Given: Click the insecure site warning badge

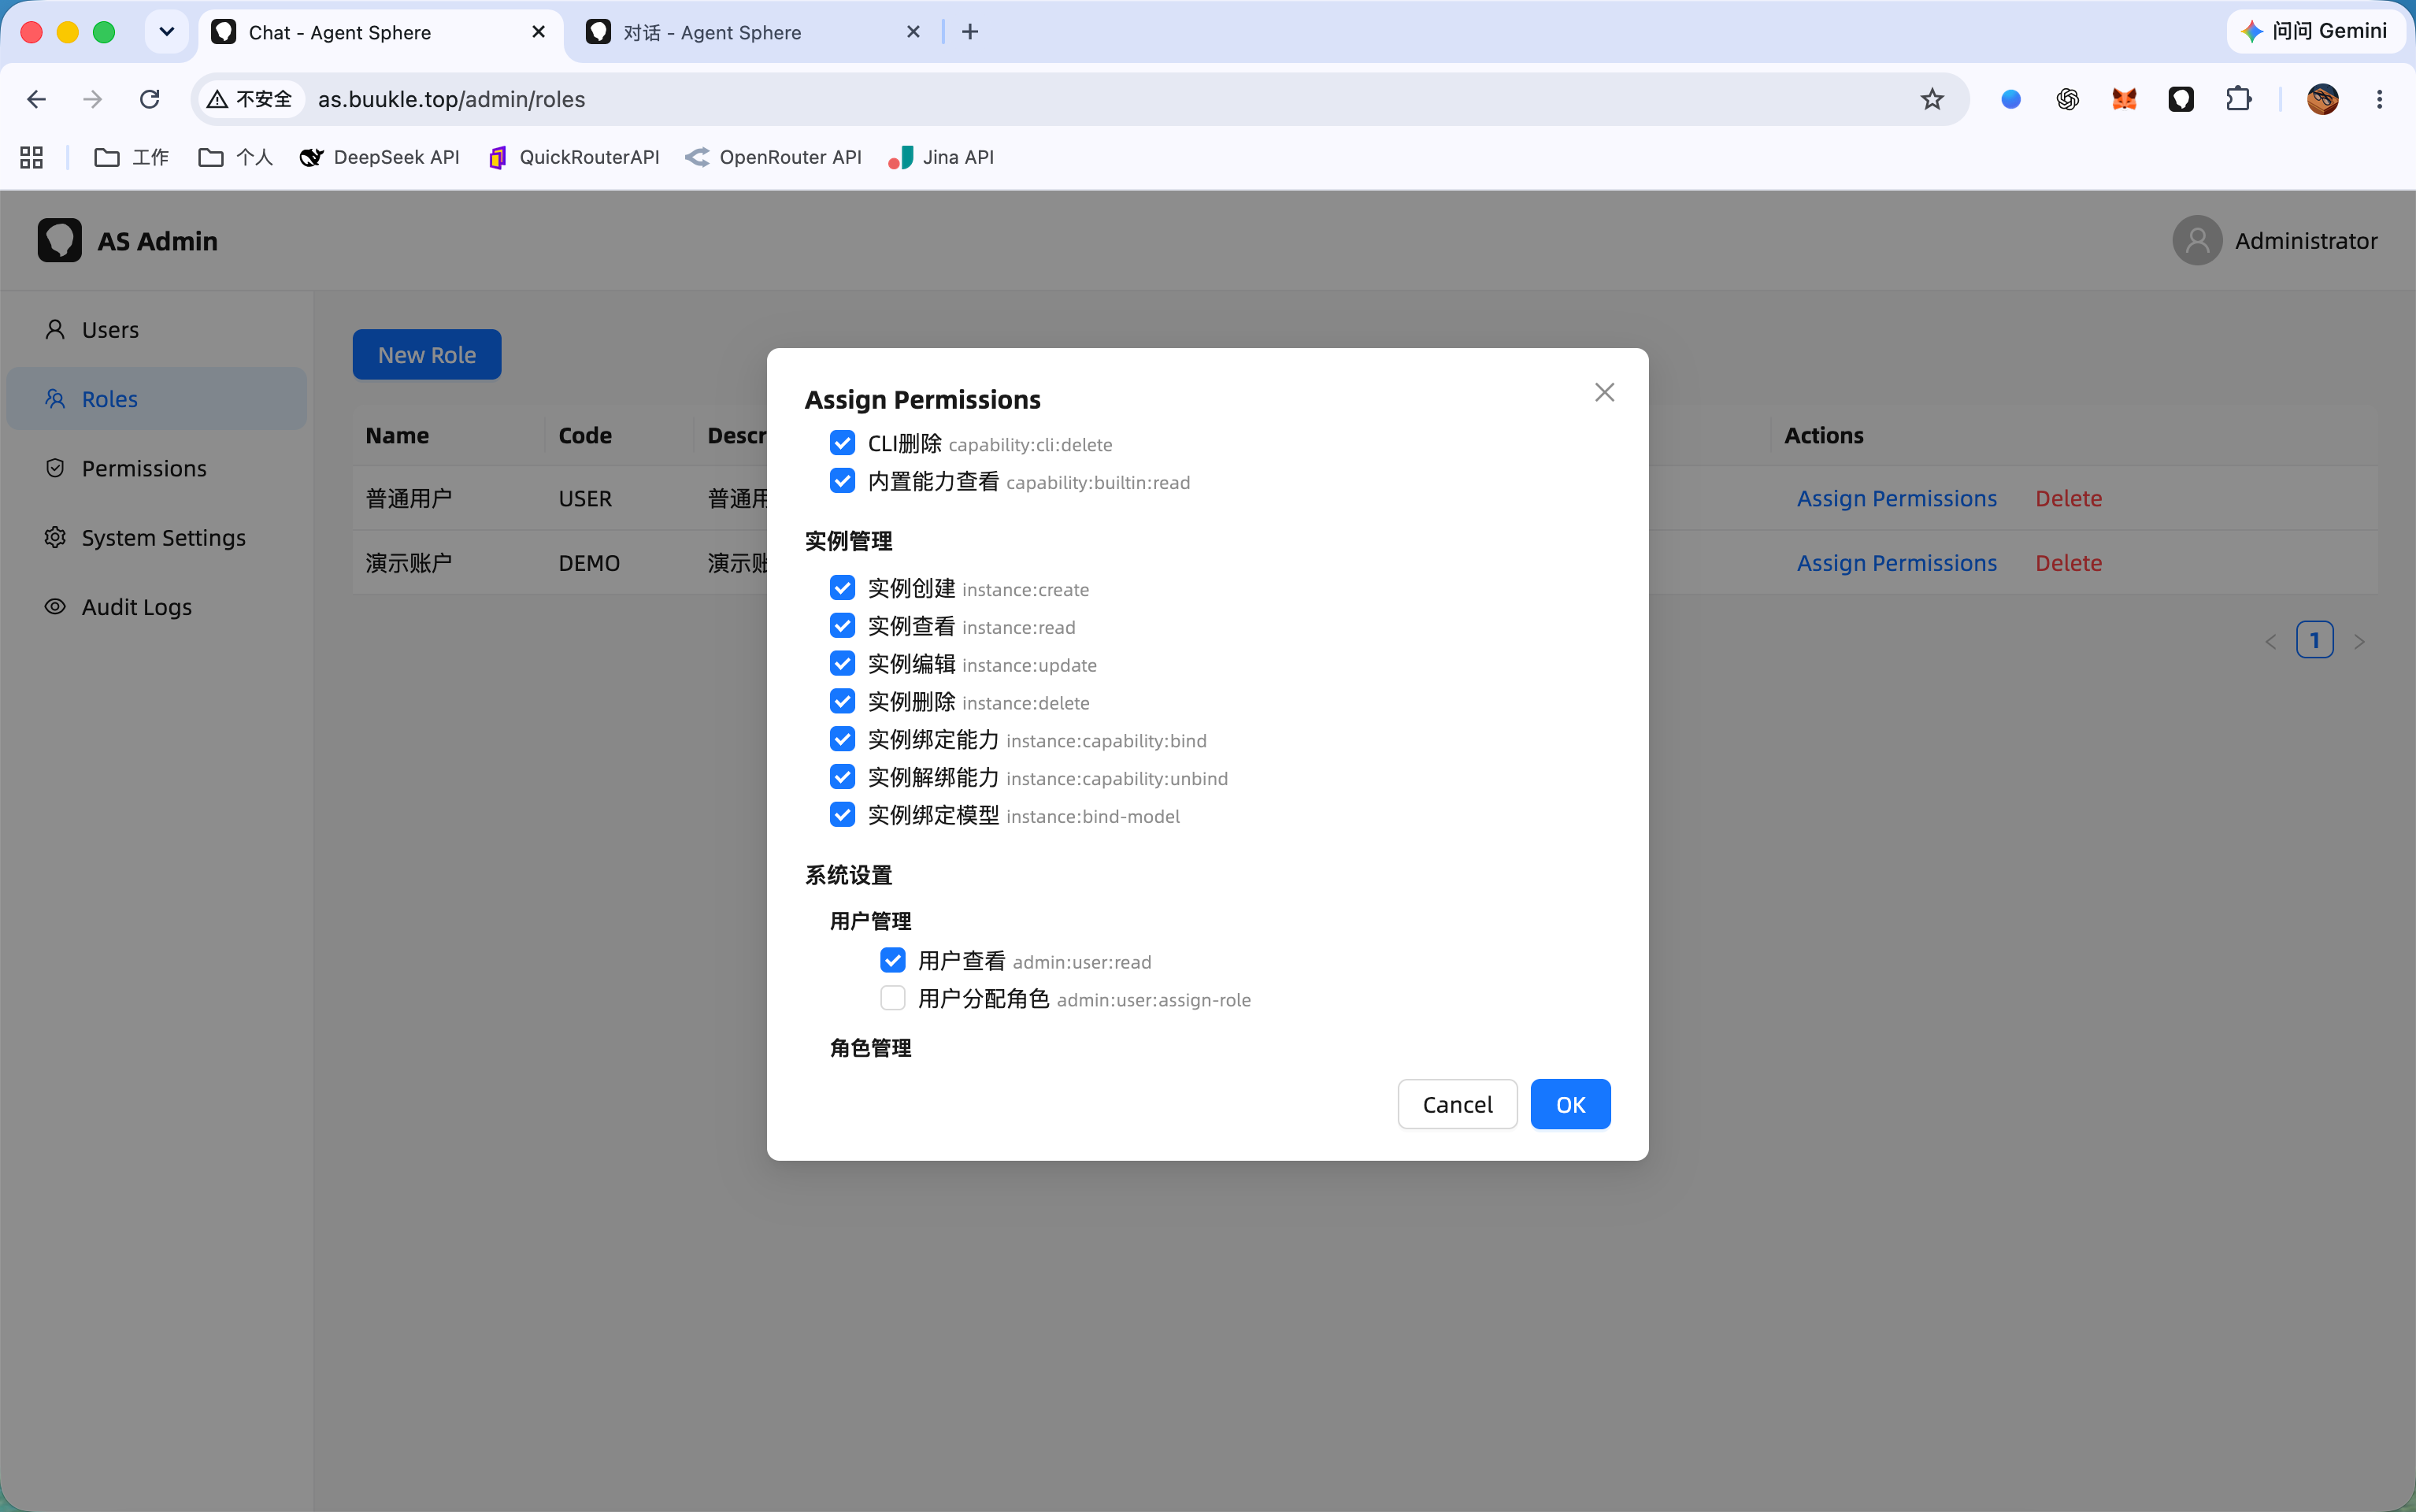Looking at the screenshot, I should (x=250, y=99).
